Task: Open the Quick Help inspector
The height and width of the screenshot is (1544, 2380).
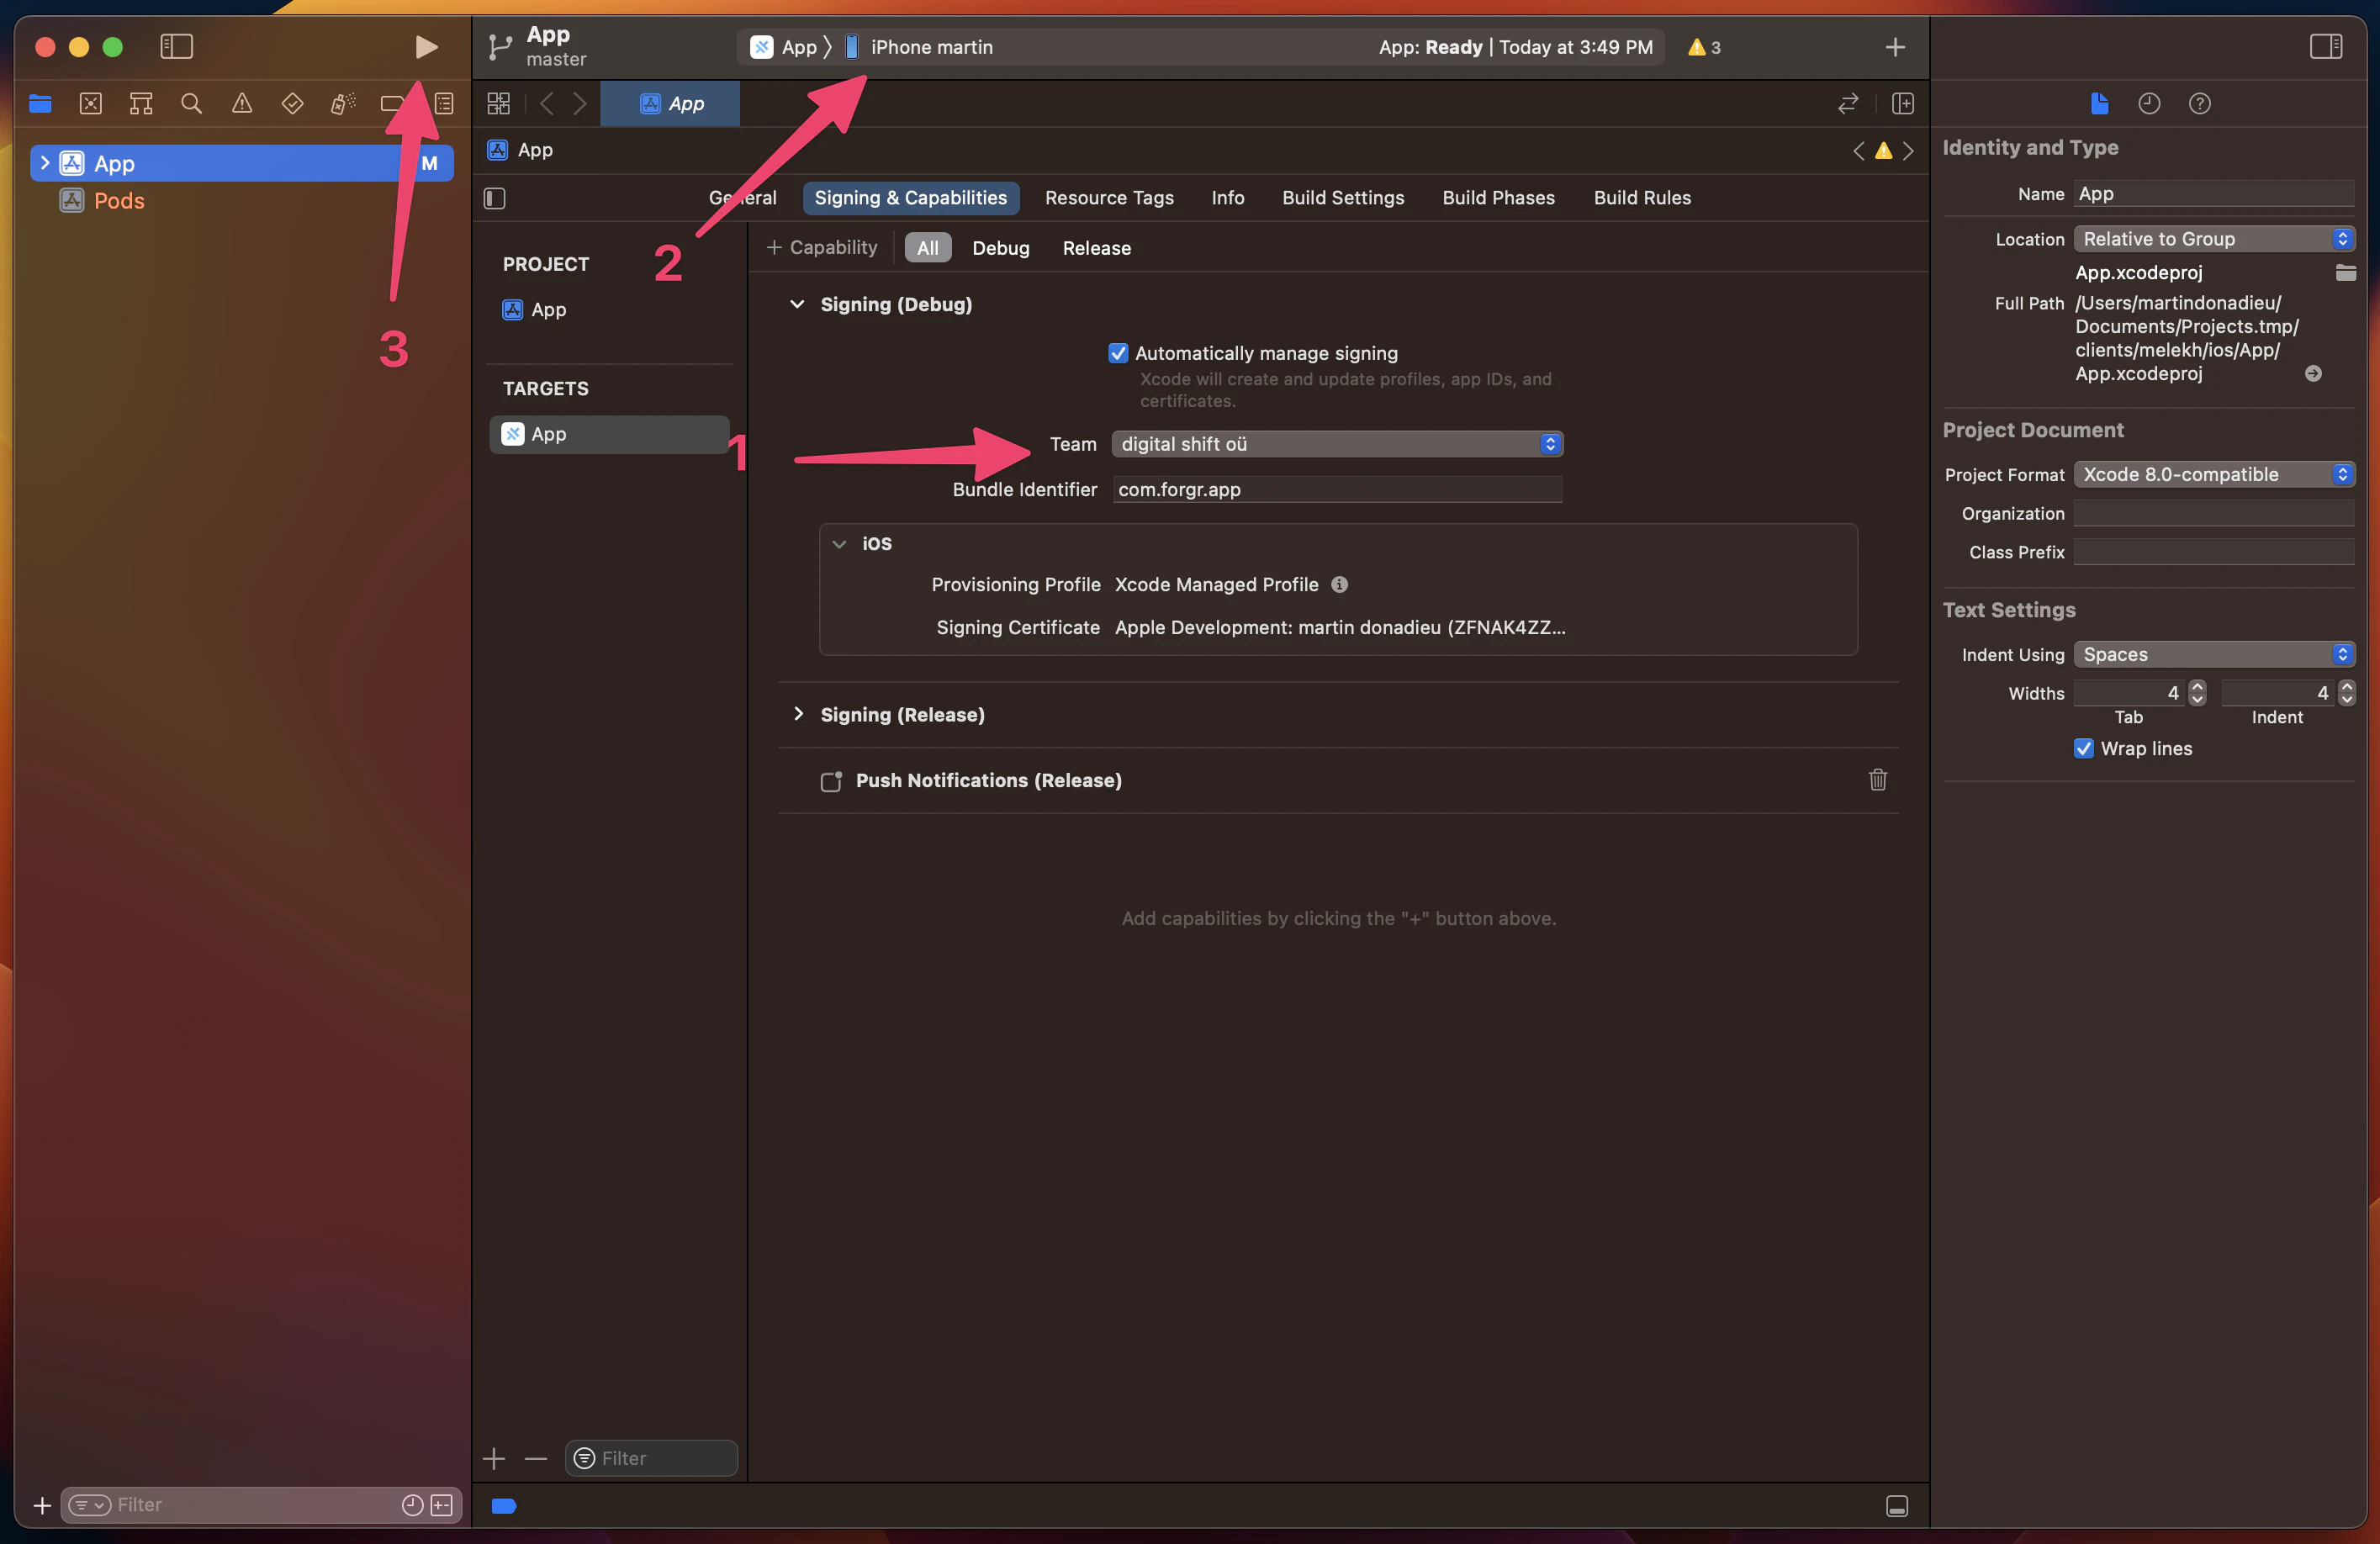Action: pos(2199,103)
